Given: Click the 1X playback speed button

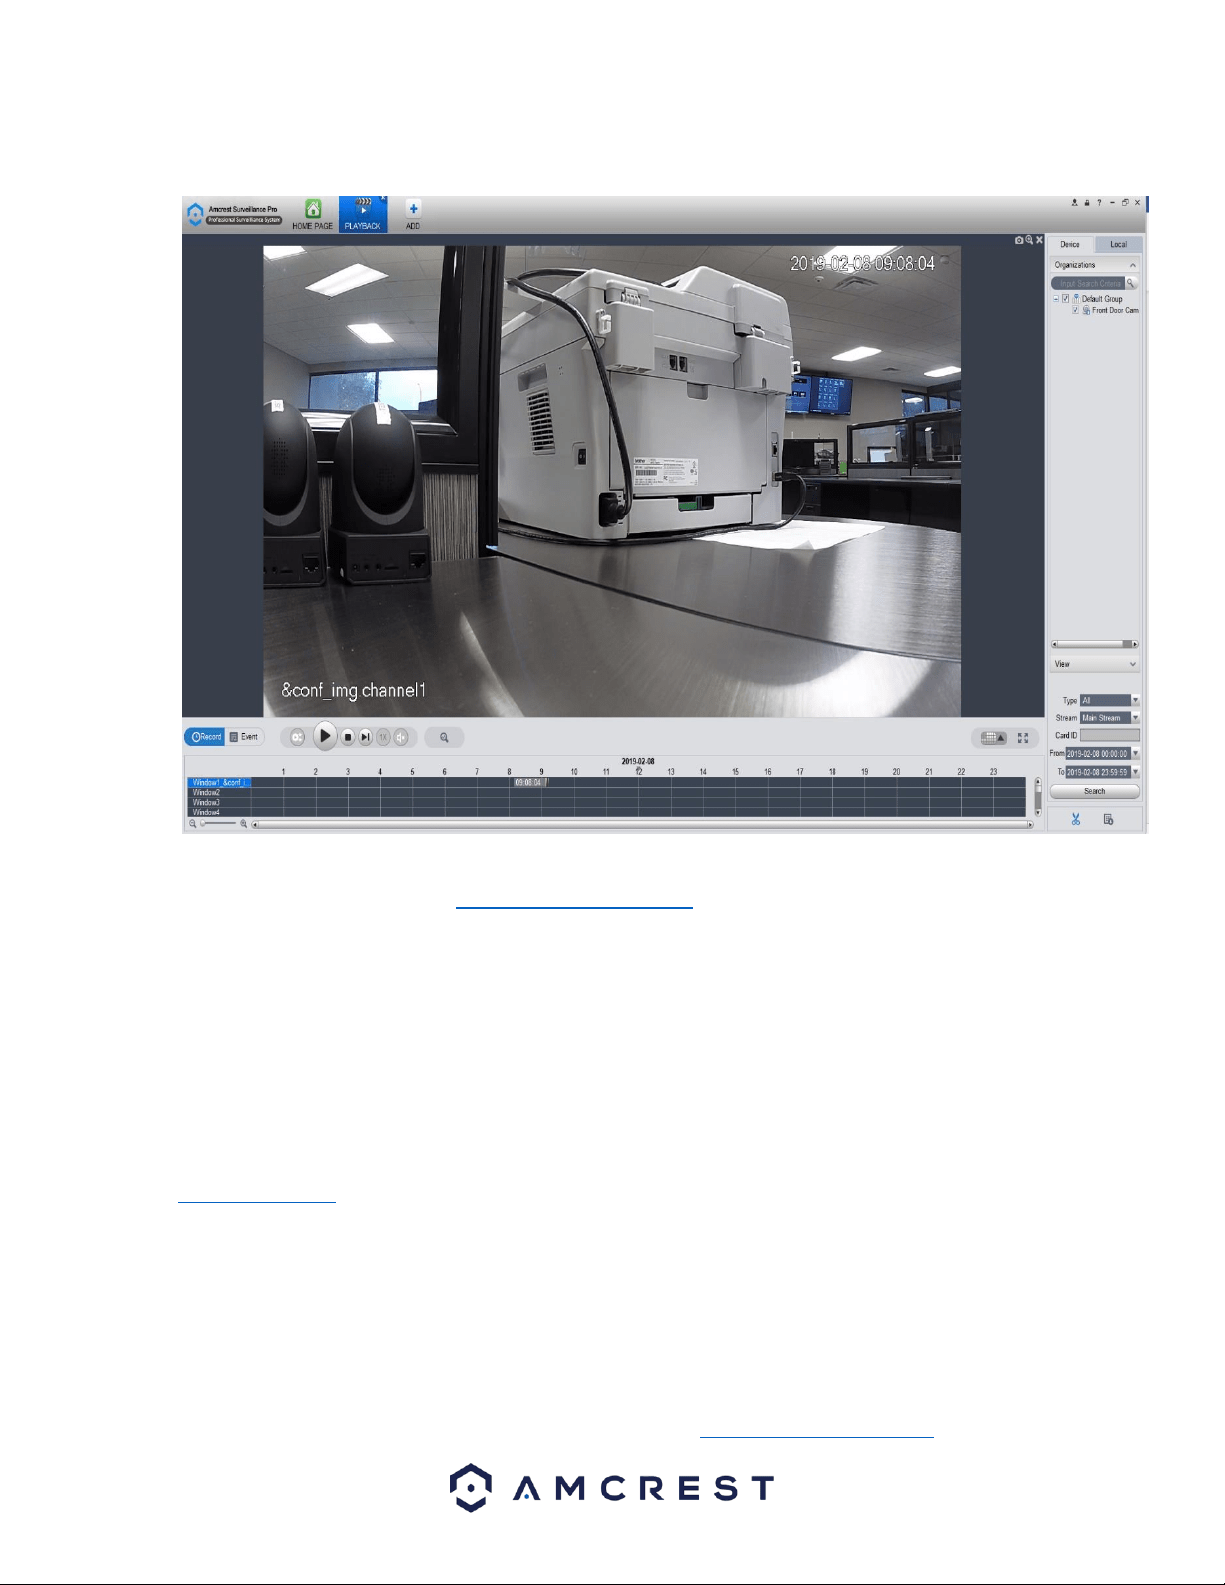Looking at the screenshot, I should [383, 737].
